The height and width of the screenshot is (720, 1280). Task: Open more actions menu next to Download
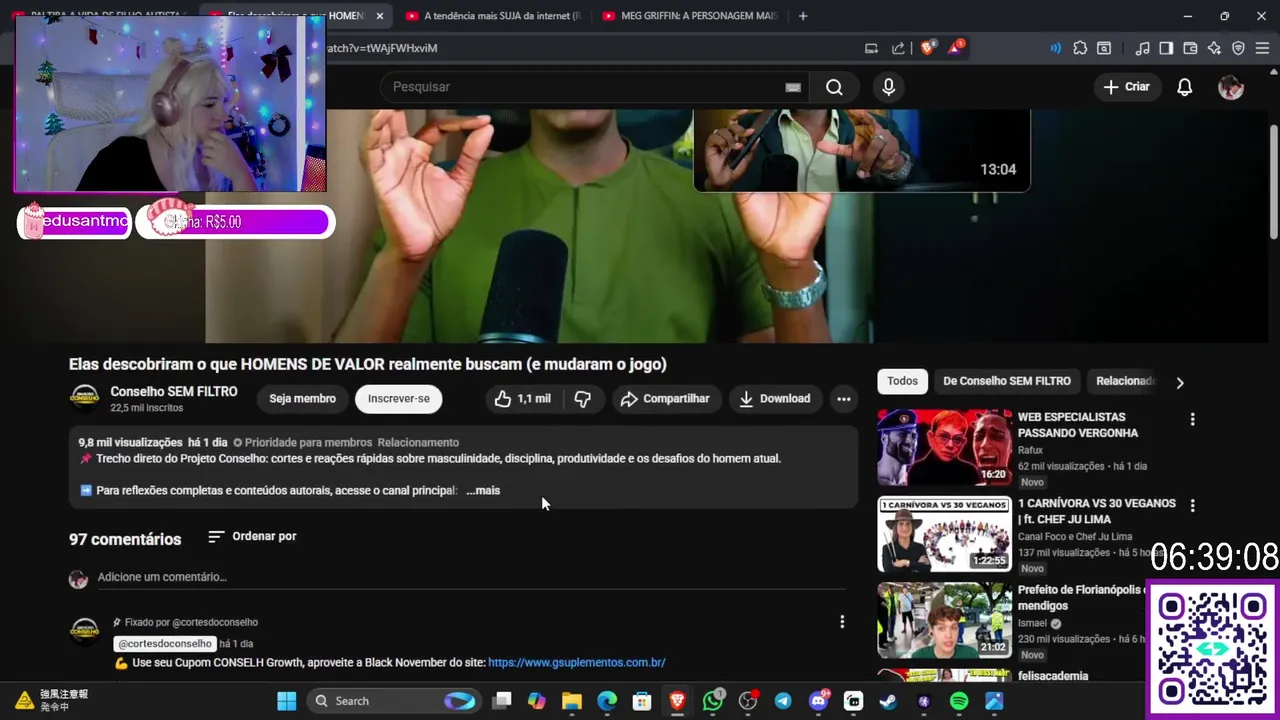click(x=843, y=399)
